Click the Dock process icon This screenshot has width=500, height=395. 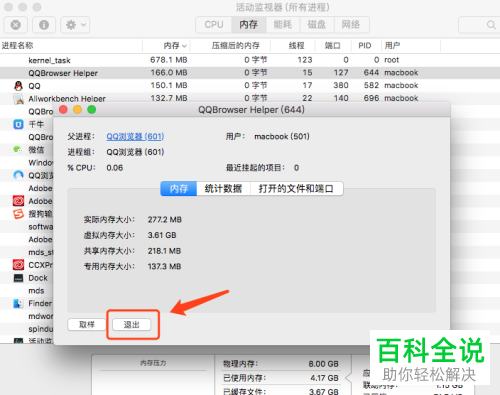coord(18,278)
